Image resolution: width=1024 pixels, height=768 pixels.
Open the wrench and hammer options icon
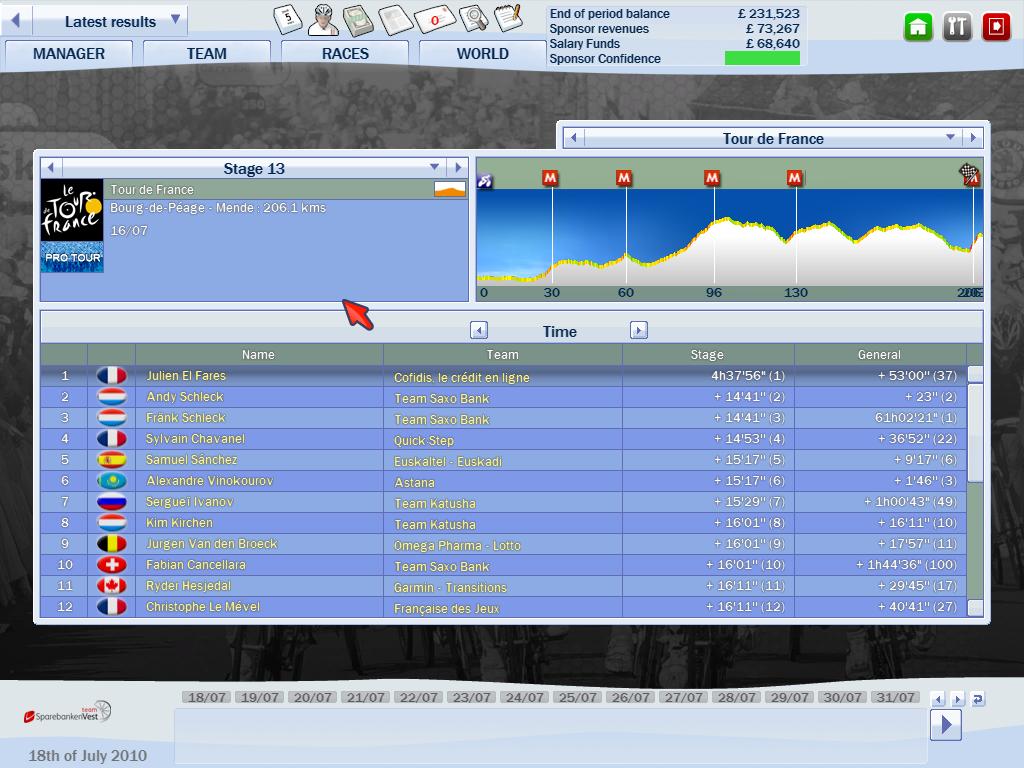coord(957,27)
